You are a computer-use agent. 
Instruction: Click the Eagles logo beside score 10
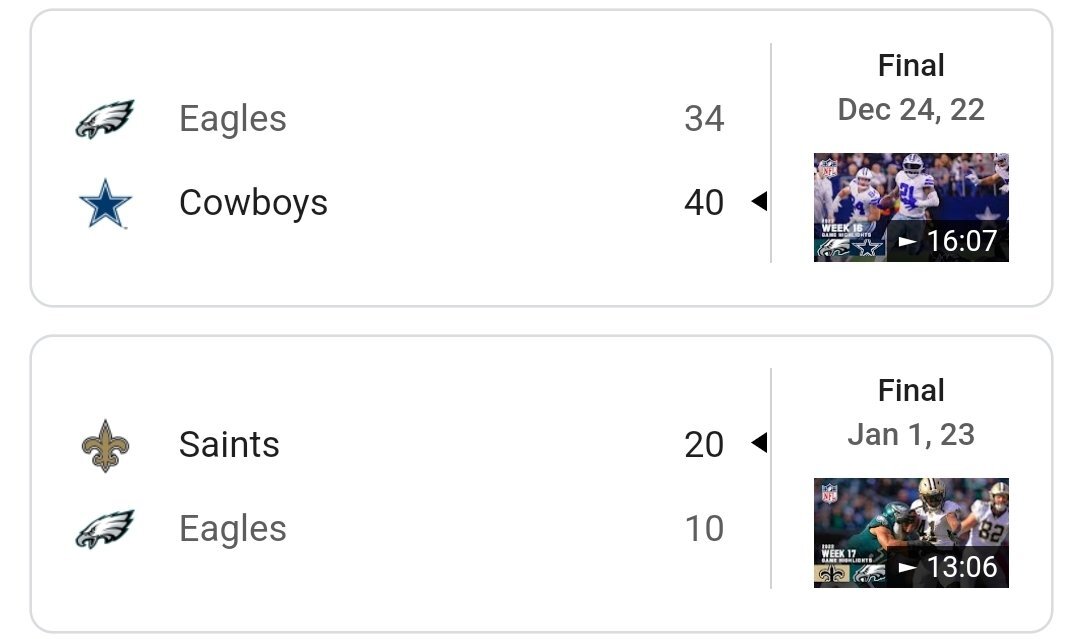click(105, 529)
